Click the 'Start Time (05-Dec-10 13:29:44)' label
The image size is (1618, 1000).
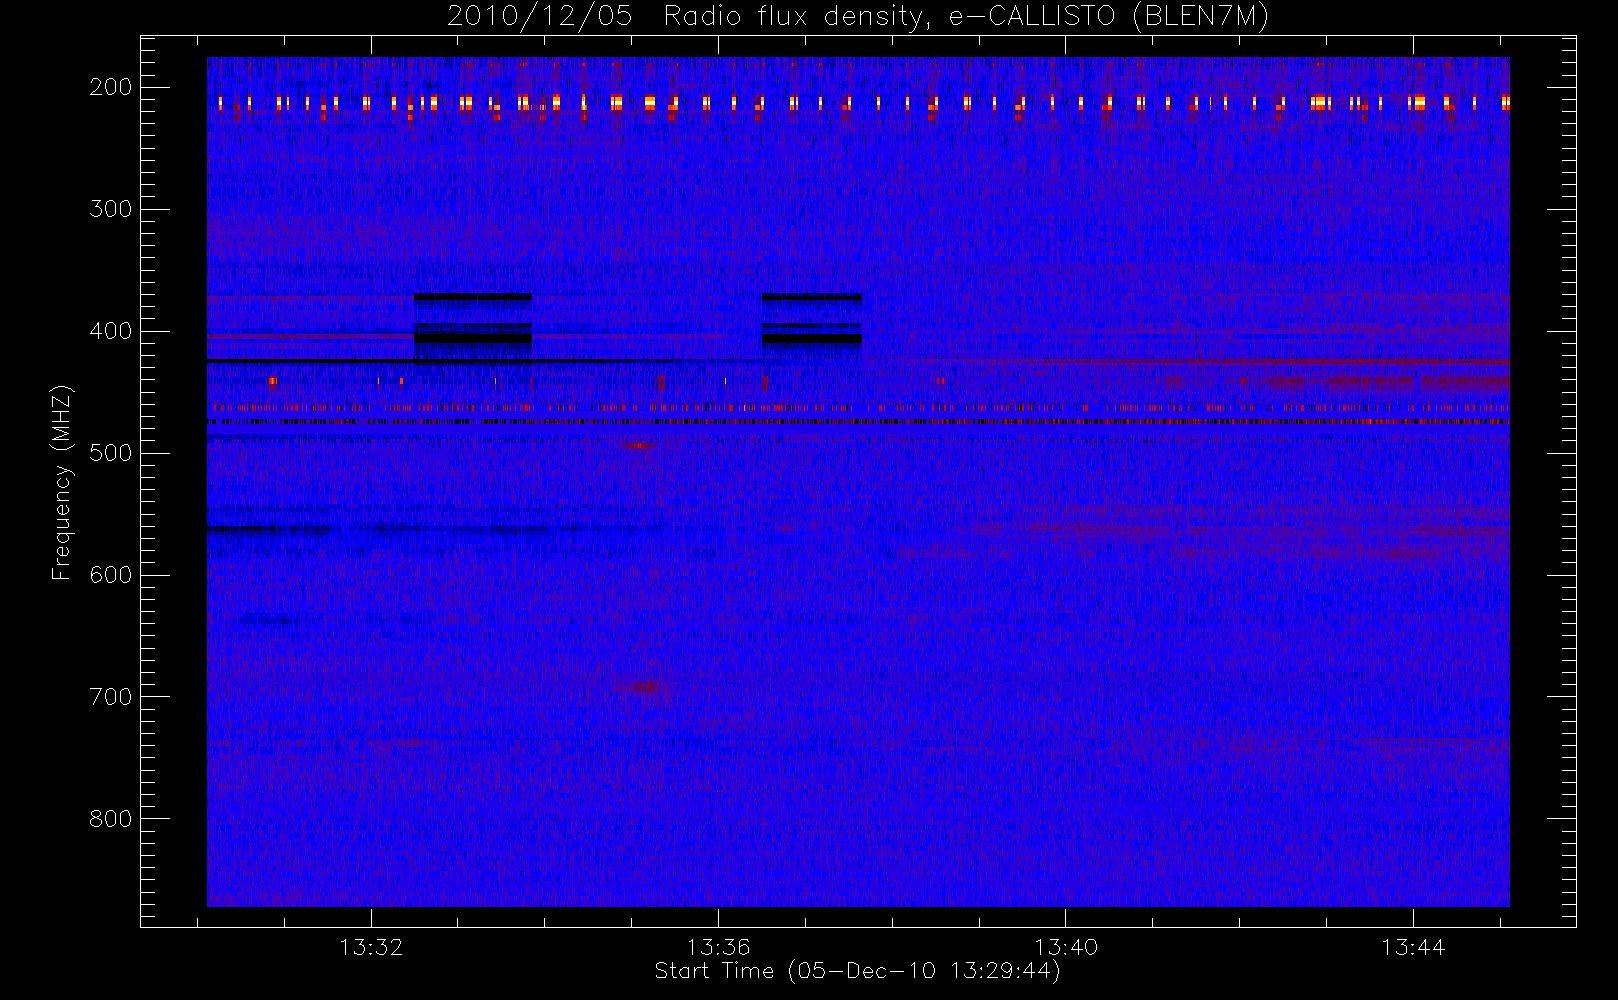coord(857,971)
